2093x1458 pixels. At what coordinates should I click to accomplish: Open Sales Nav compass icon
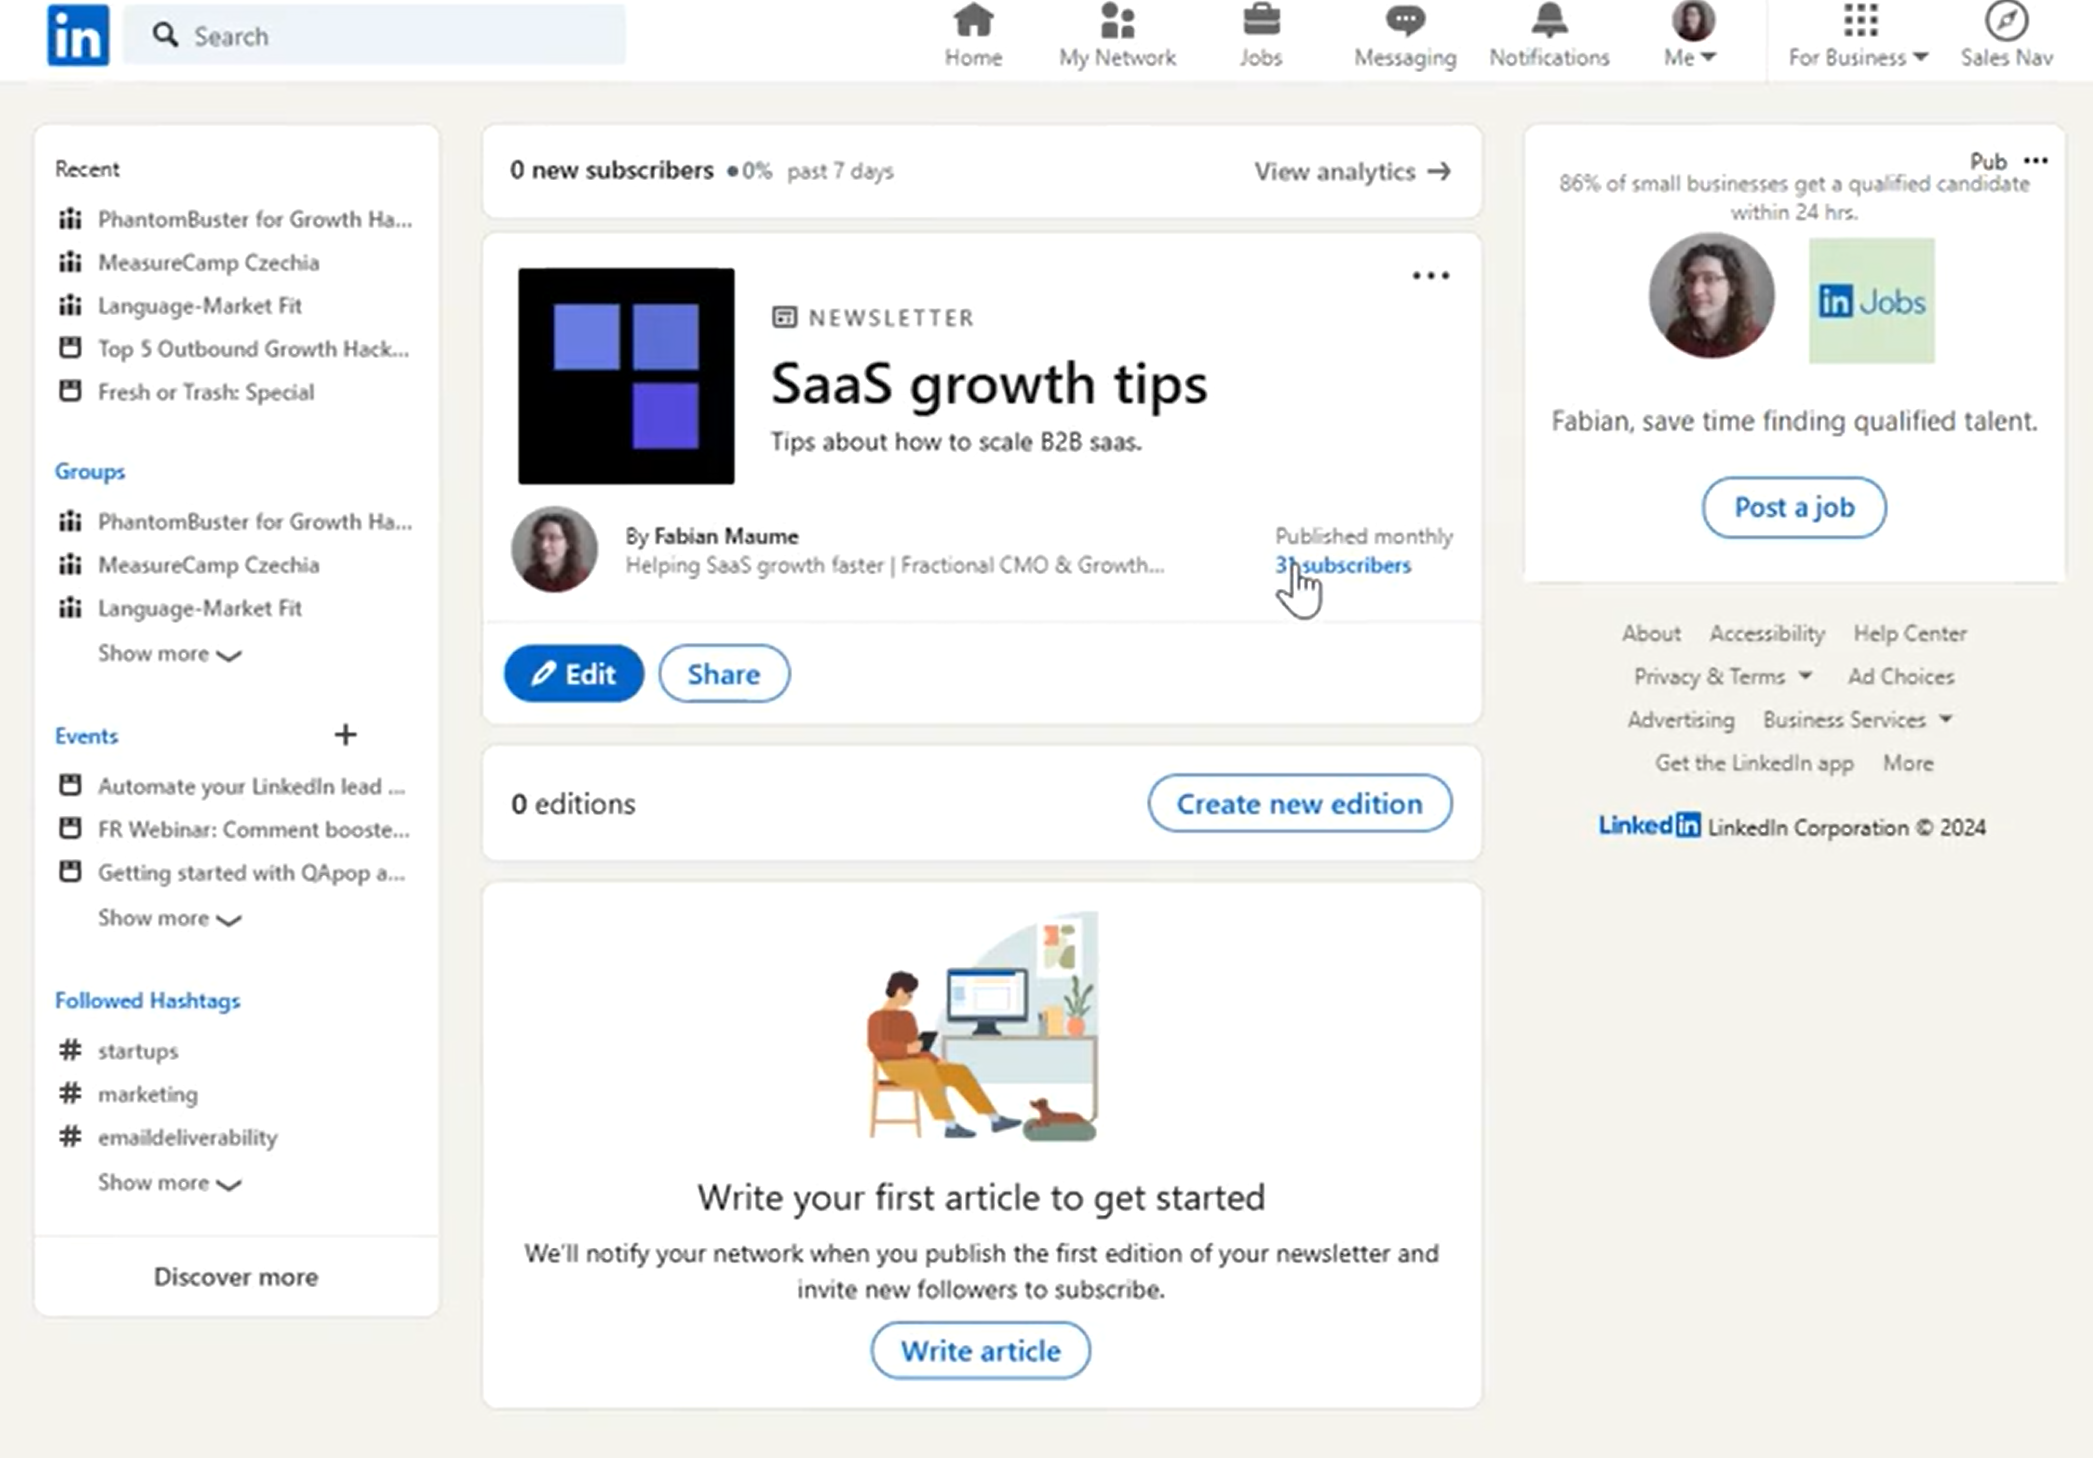[x=2006, y=20]
